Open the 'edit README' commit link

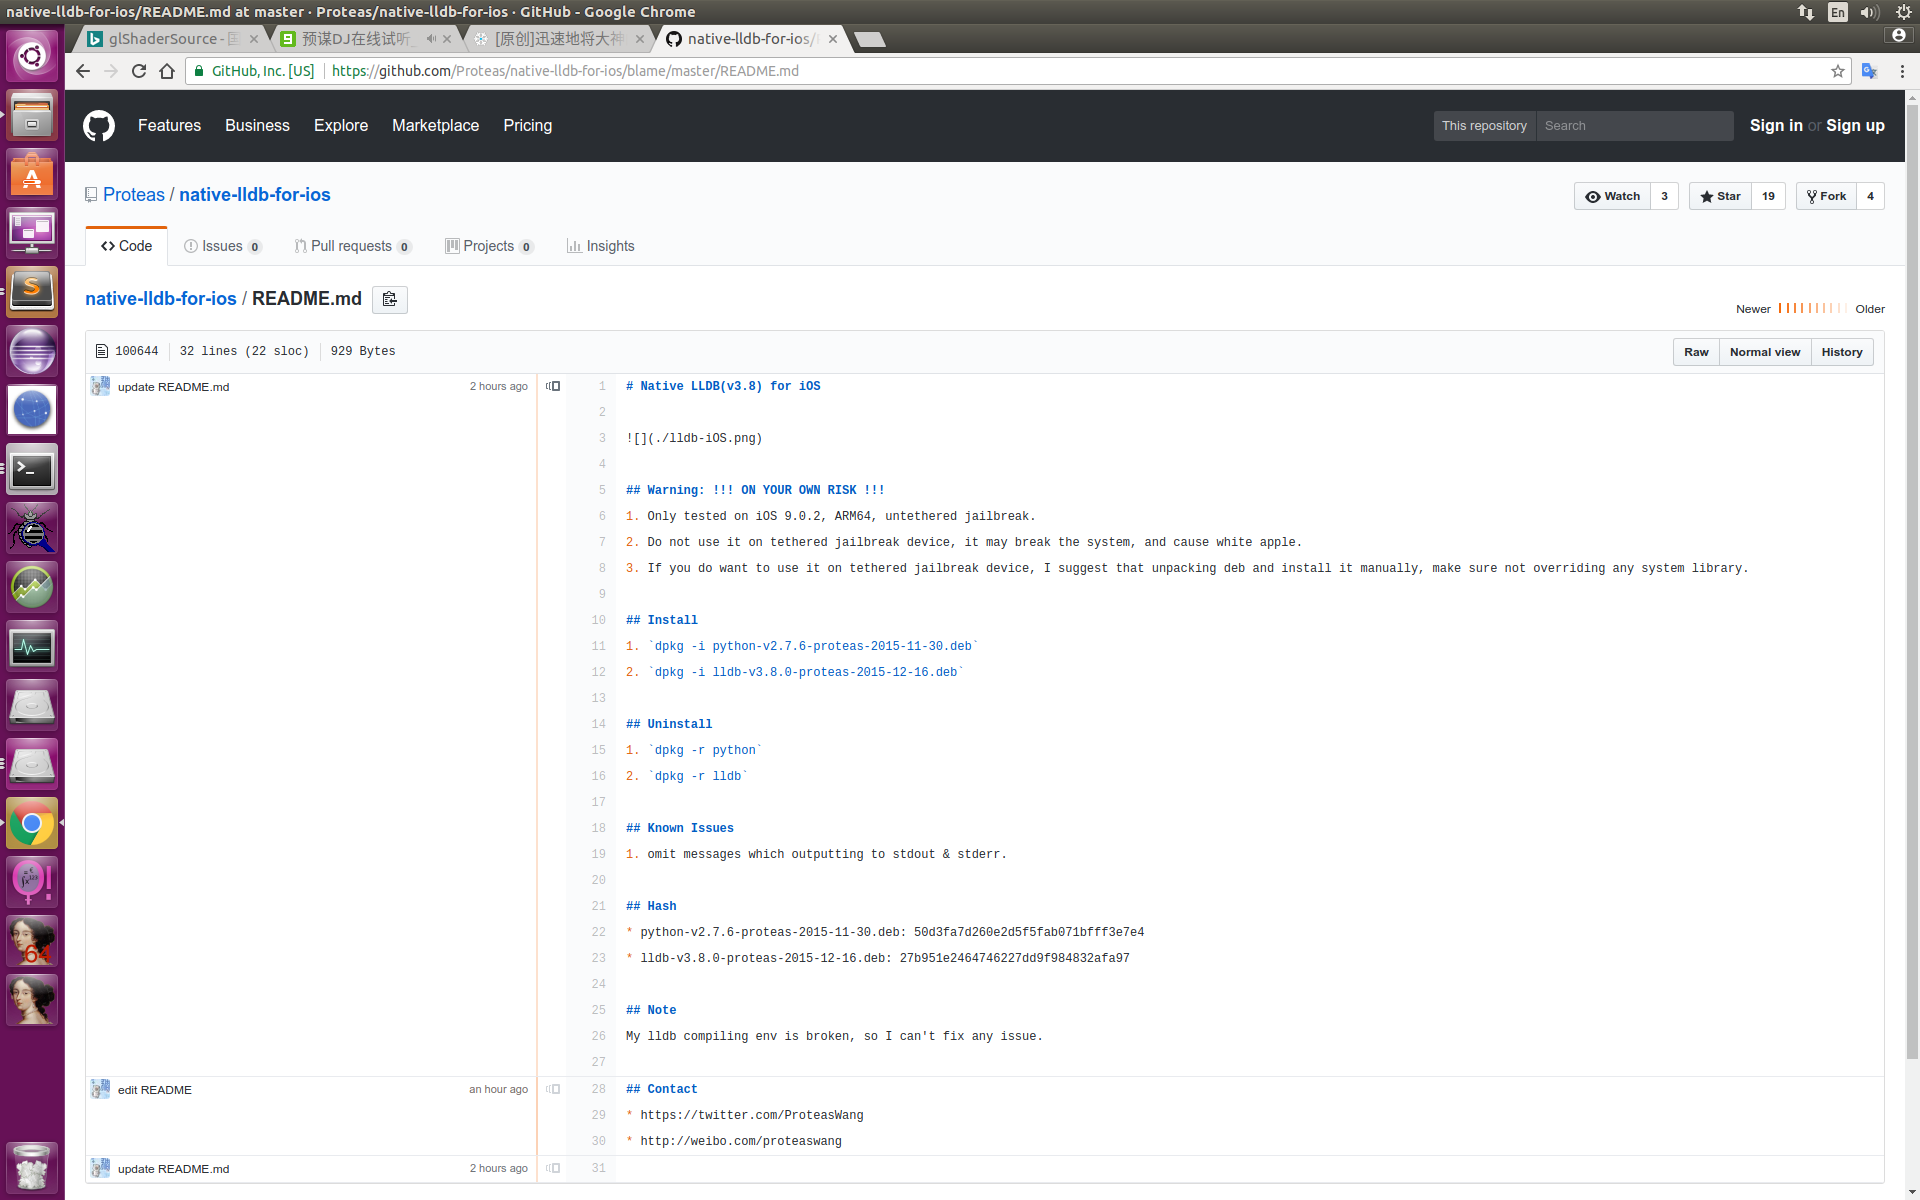tap(155, 1090)
